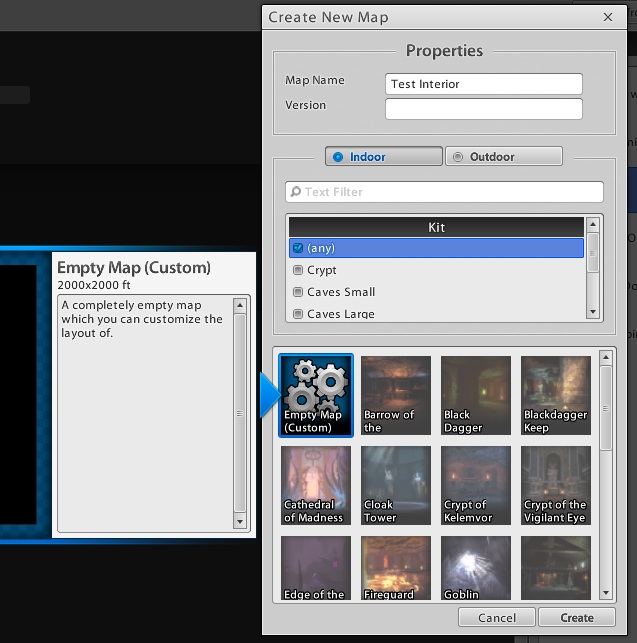Click map thumbnails scroll down arrow
This screenshot has height=643, width=637.
606,593
